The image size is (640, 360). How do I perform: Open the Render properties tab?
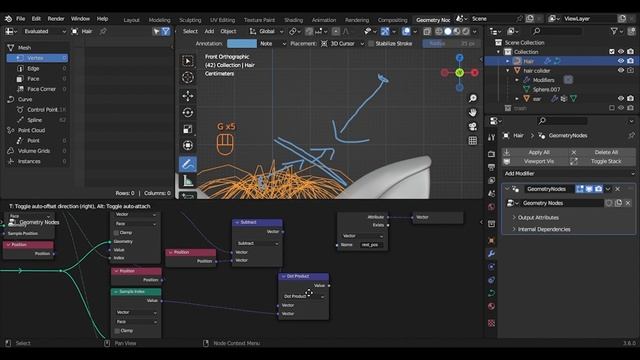(491, 154)
